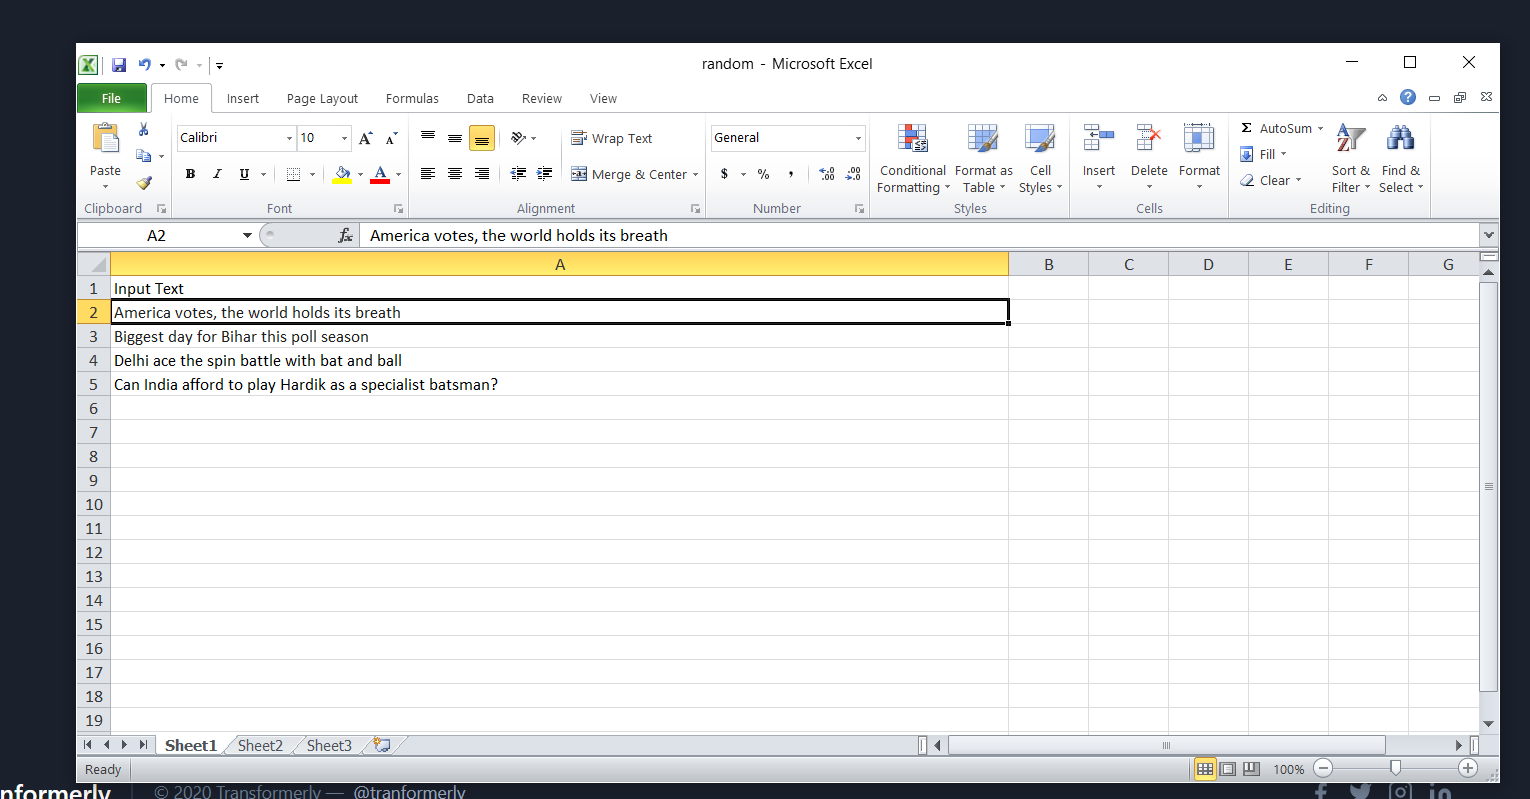Undo the last action

(145, 65)
